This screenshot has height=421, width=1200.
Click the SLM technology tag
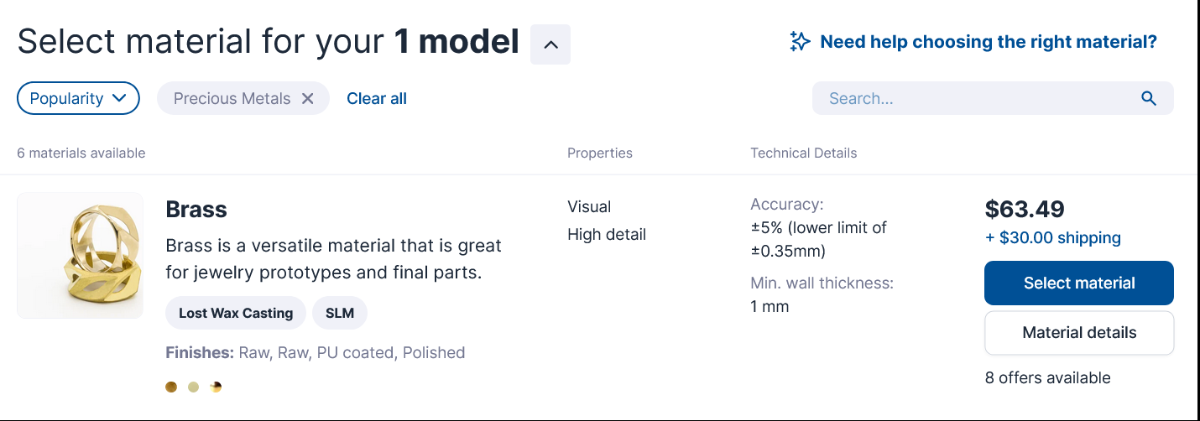[340, 313]
